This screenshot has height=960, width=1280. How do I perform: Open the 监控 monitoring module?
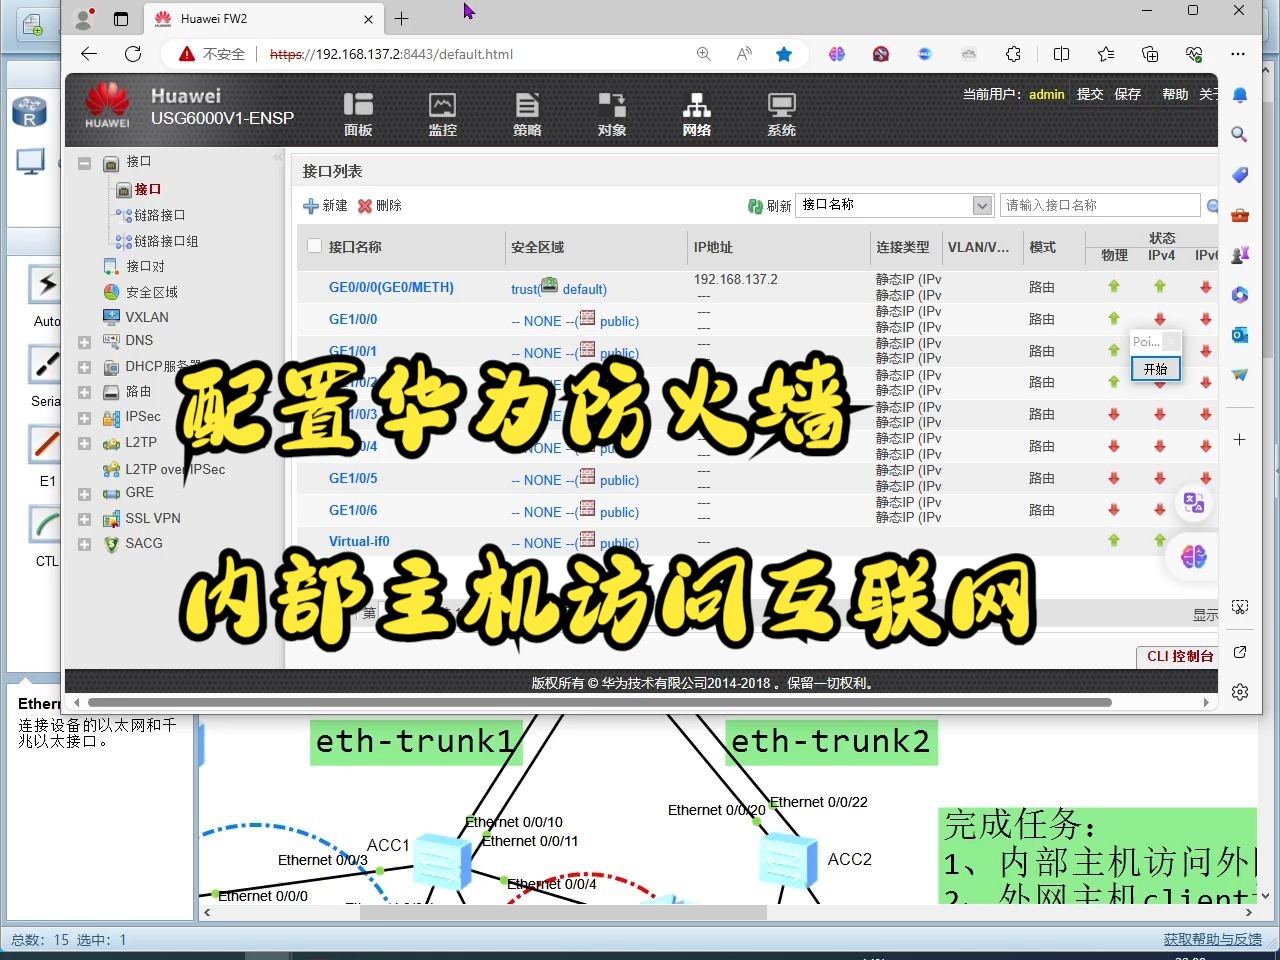click(x=442, y=111)
